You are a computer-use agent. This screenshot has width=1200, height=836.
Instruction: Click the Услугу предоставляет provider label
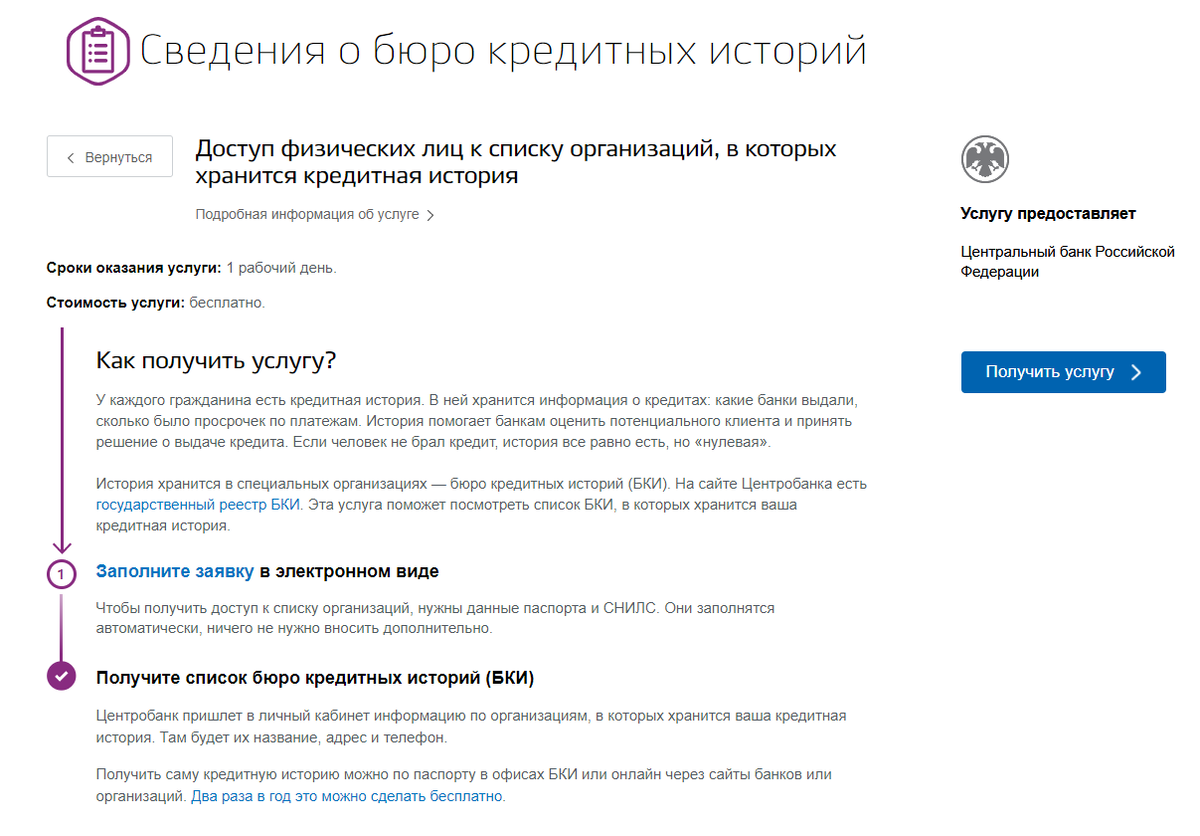(1048, 213)
